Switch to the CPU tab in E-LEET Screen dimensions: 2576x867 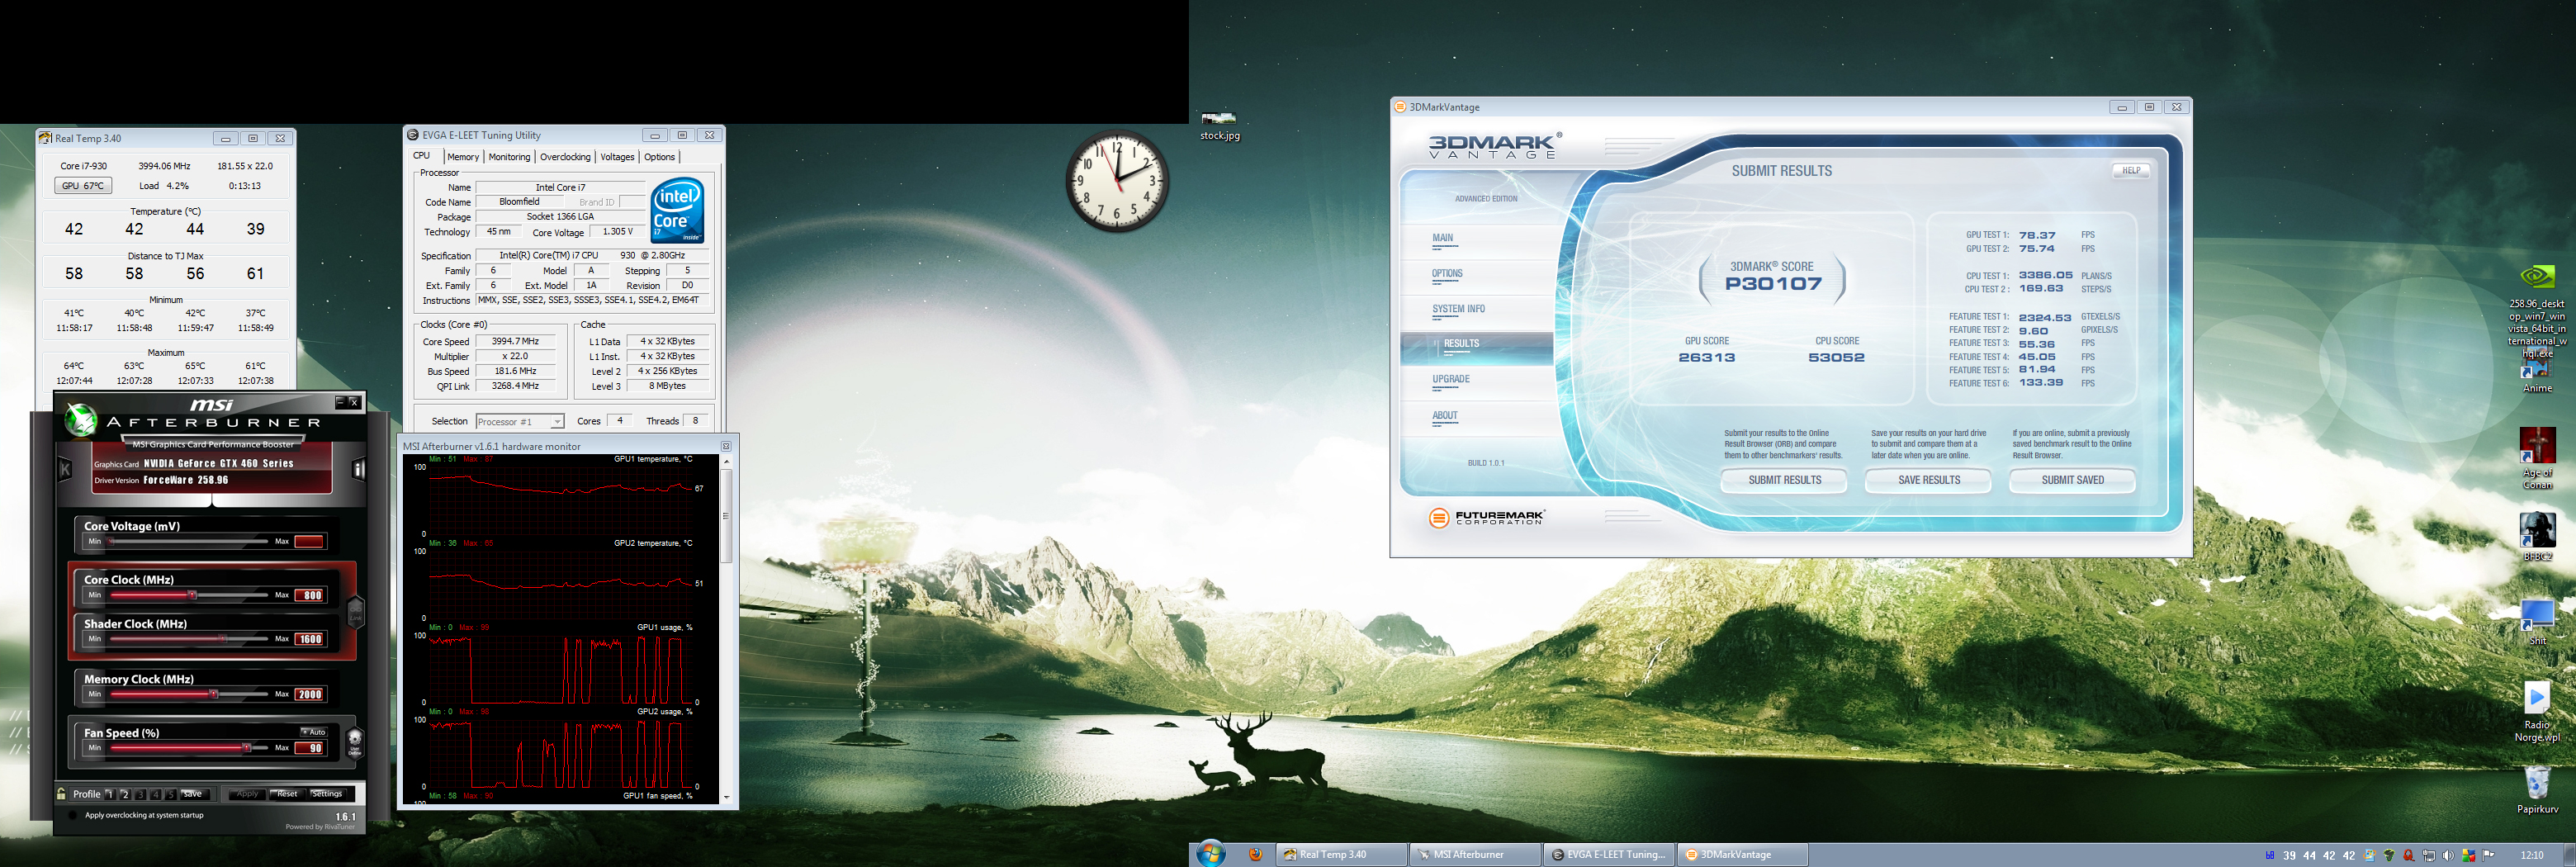422,156
